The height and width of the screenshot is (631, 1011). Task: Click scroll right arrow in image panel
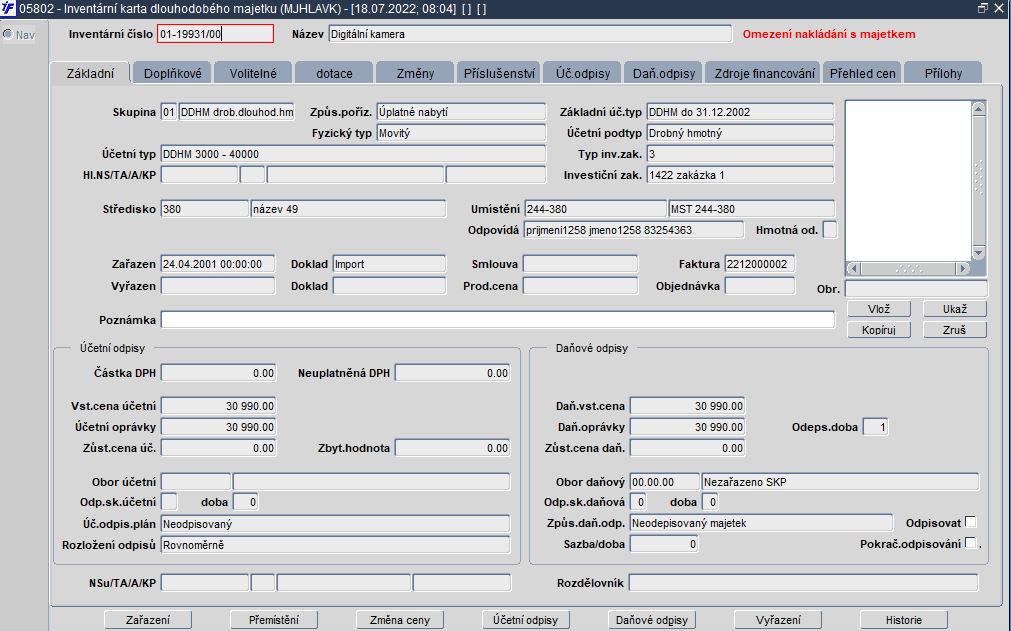(x=963, y=268)
